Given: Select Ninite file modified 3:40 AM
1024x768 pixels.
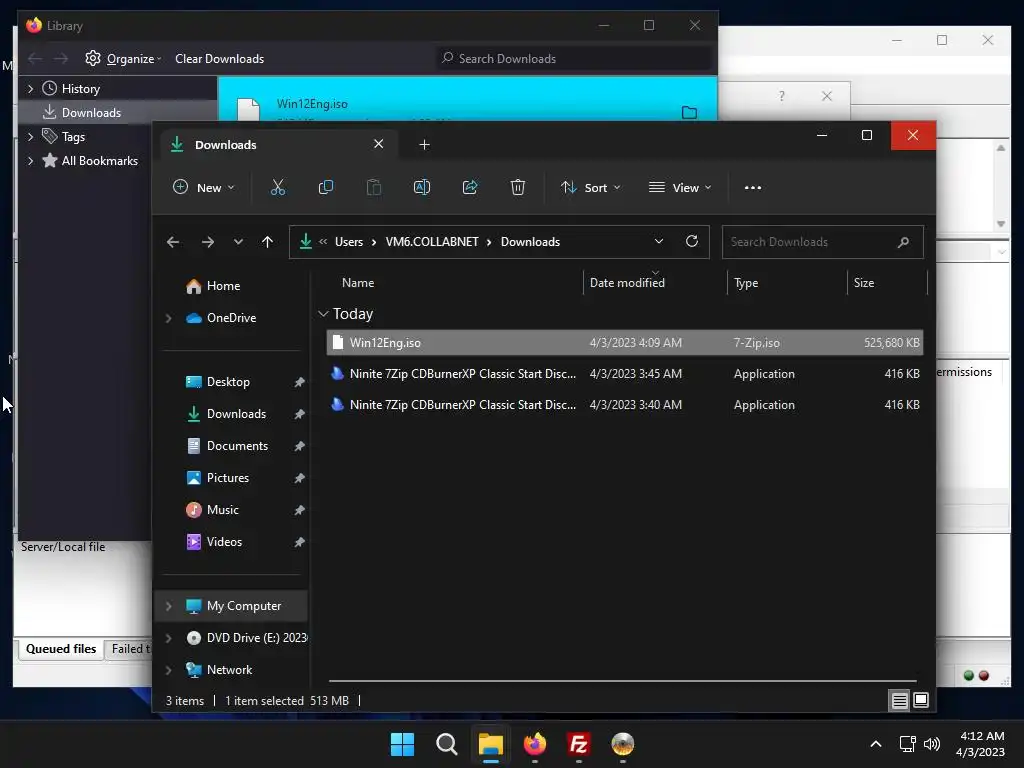Looking at the screenshot, I should (625, 405).
